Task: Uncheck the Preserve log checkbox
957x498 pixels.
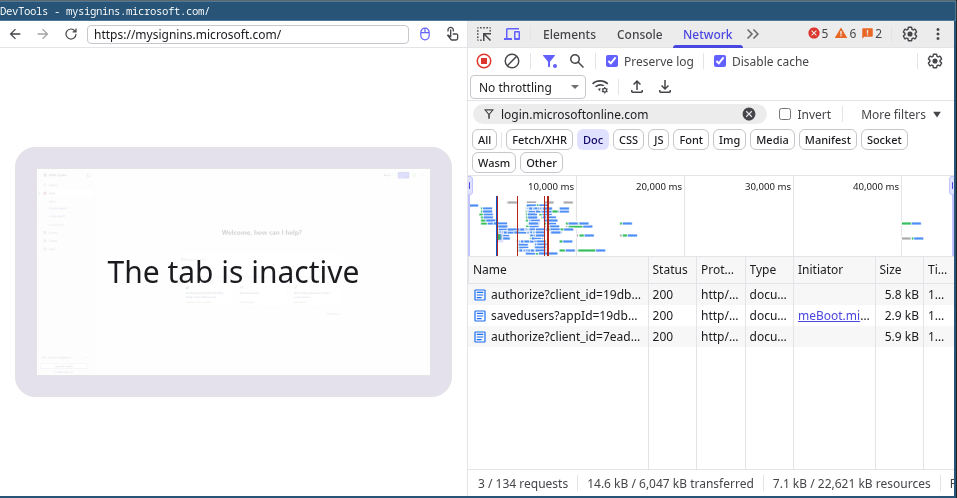Action: 612,61
